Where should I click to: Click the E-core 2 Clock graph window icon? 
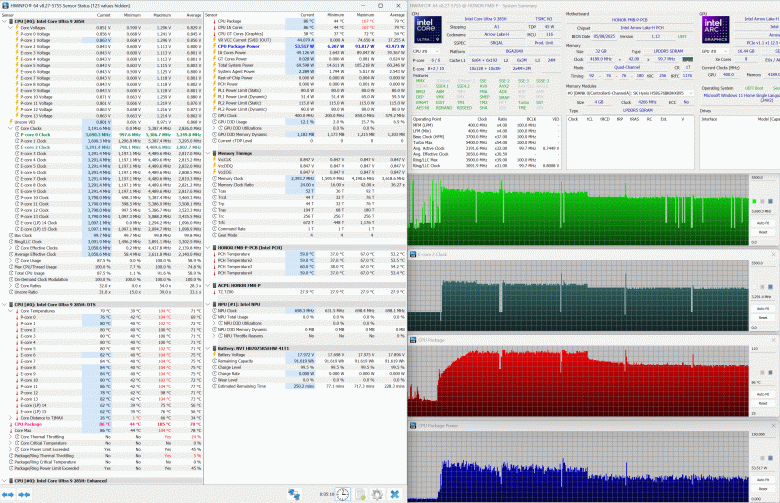[x=412, y=254]
